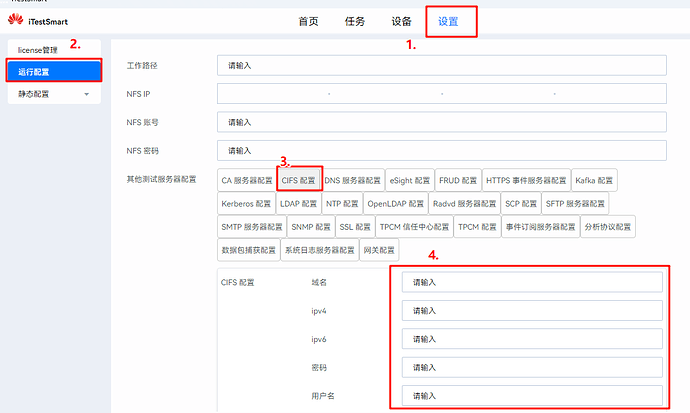Select 运行配置 in the sidebar
690x413 pixels.
pyautogui.click(x=34, y=71)
